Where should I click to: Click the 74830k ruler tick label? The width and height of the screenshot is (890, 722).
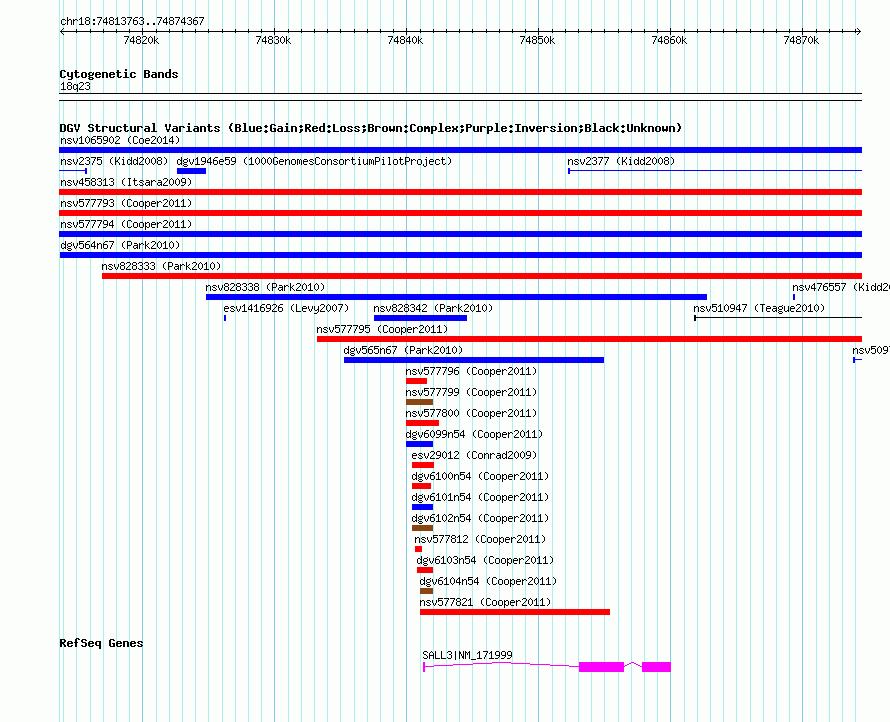point(274,40)
